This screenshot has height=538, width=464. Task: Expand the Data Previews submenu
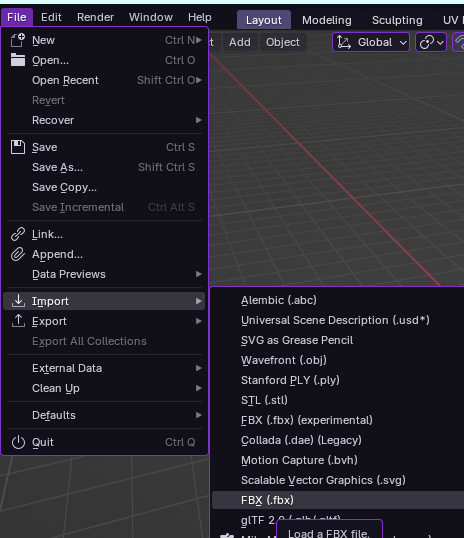point(199,274)
